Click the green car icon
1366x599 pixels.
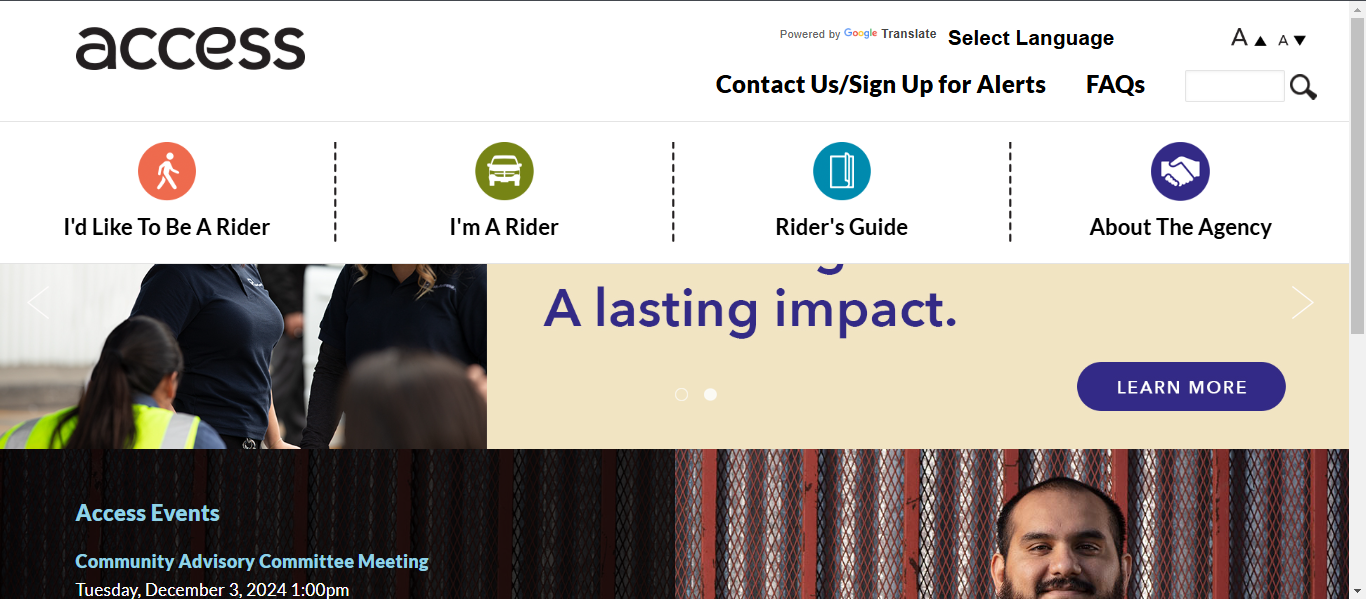(504, 171)
